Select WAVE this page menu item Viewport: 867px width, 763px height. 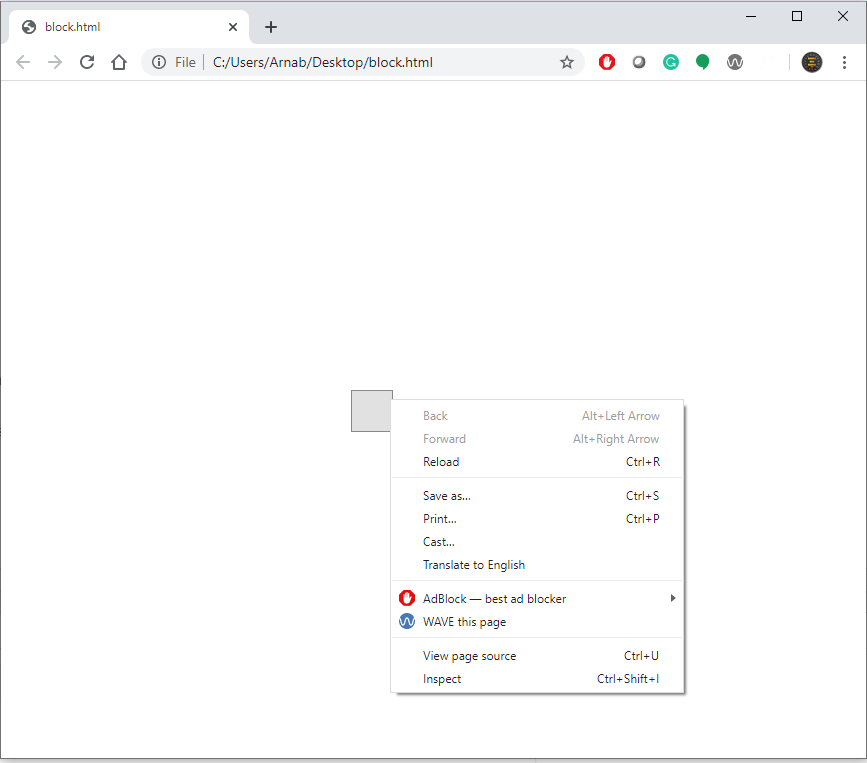click(537, 622)
